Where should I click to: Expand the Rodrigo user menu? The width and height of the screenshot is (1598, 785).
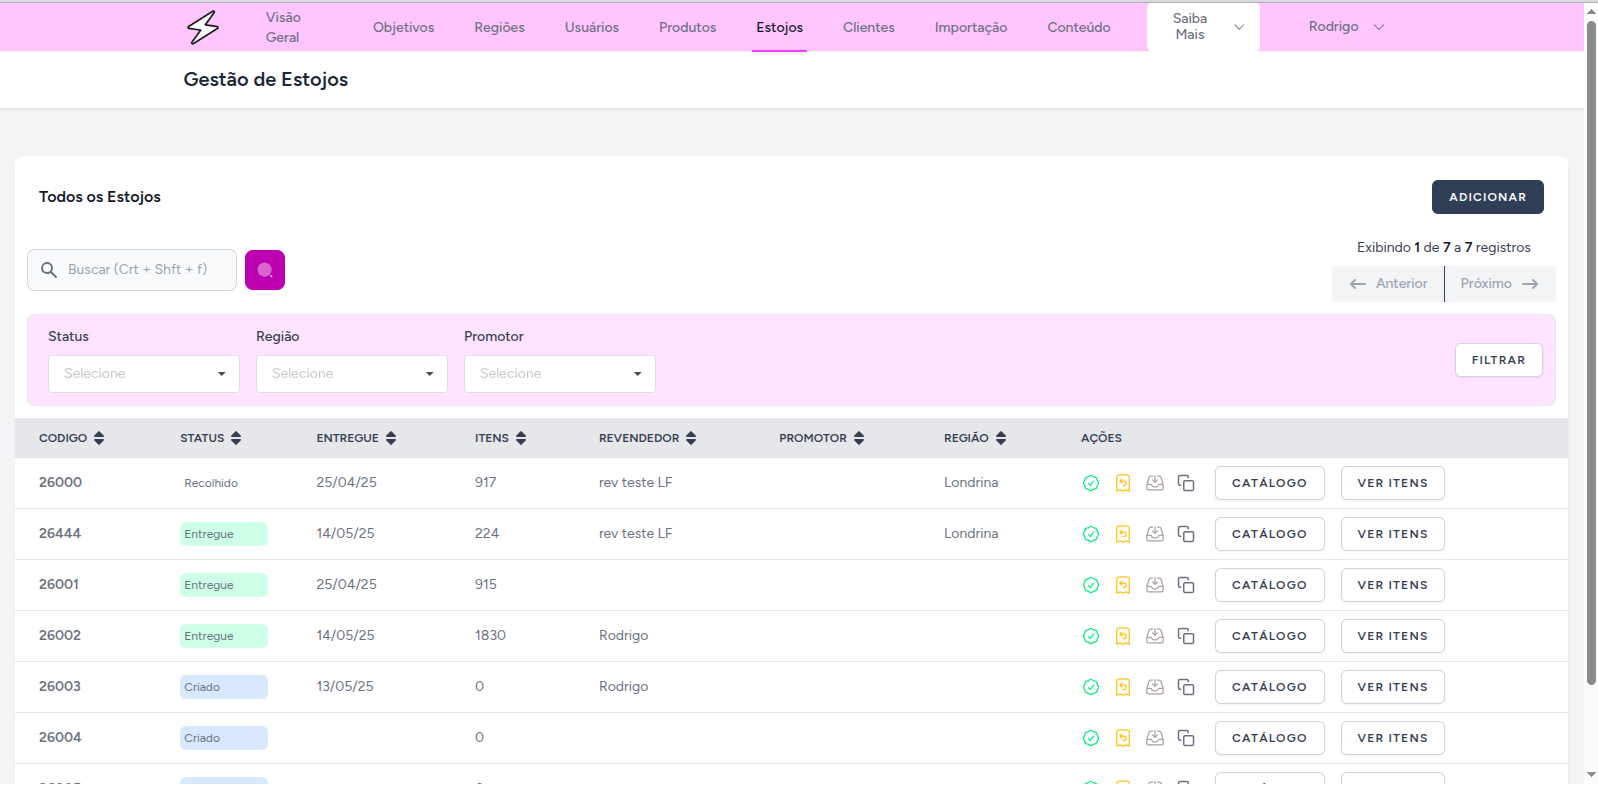pyautogui.click(x=1346, y=27)
